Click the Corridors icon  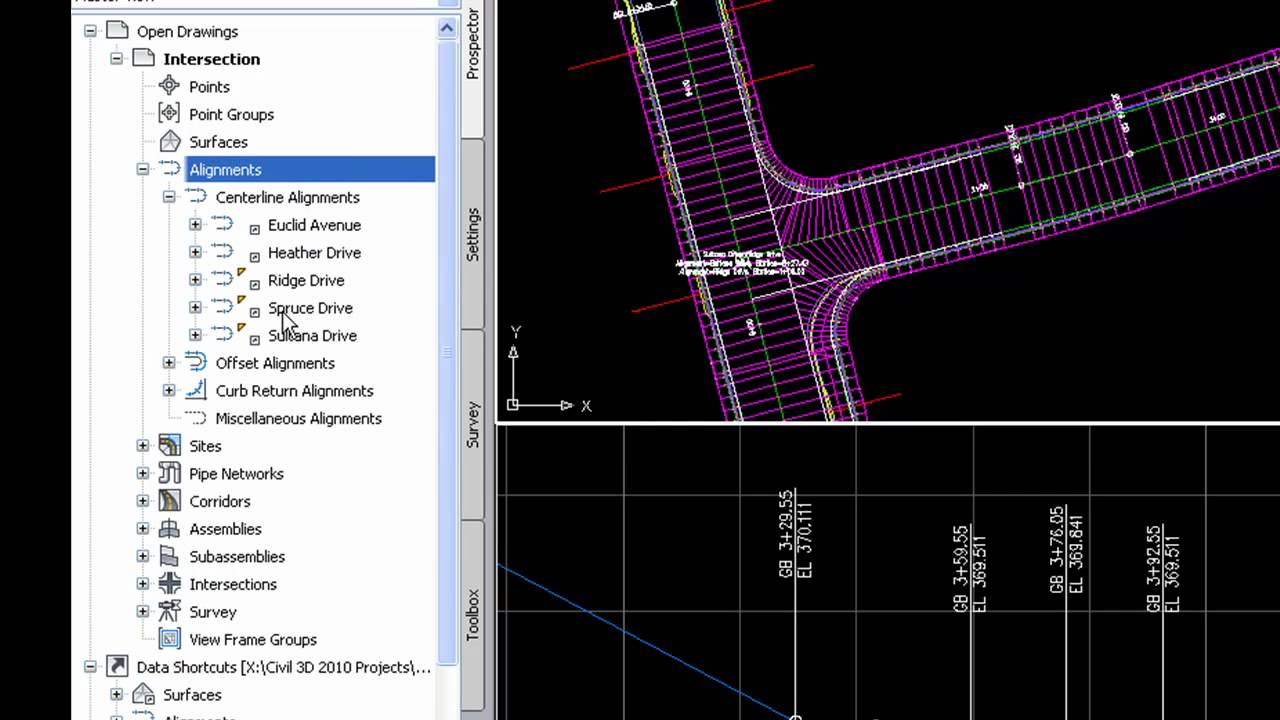pyautogui.click(x=170, y=501)
